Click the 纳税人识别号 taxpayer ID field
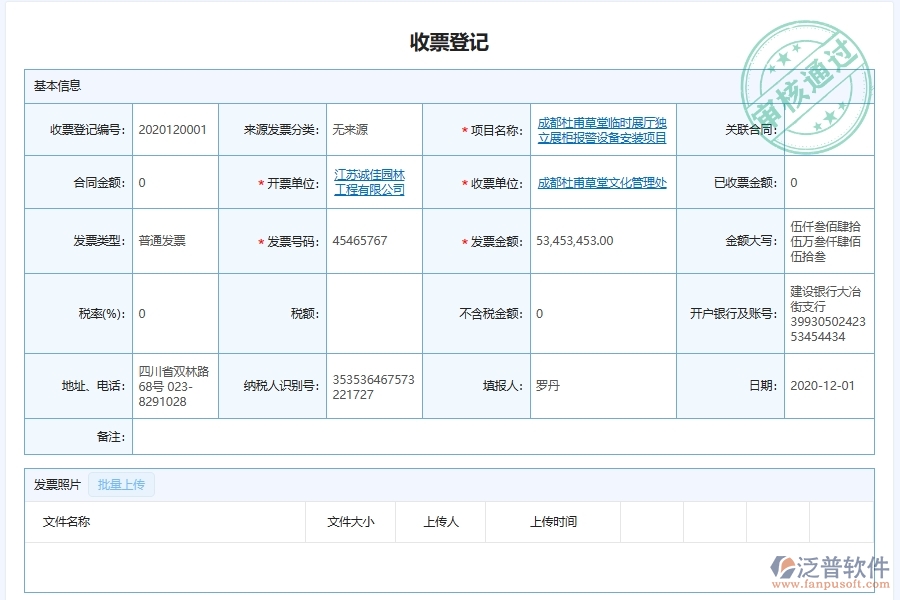The width and height of the screenshot is (900, 600). (371, 385)
